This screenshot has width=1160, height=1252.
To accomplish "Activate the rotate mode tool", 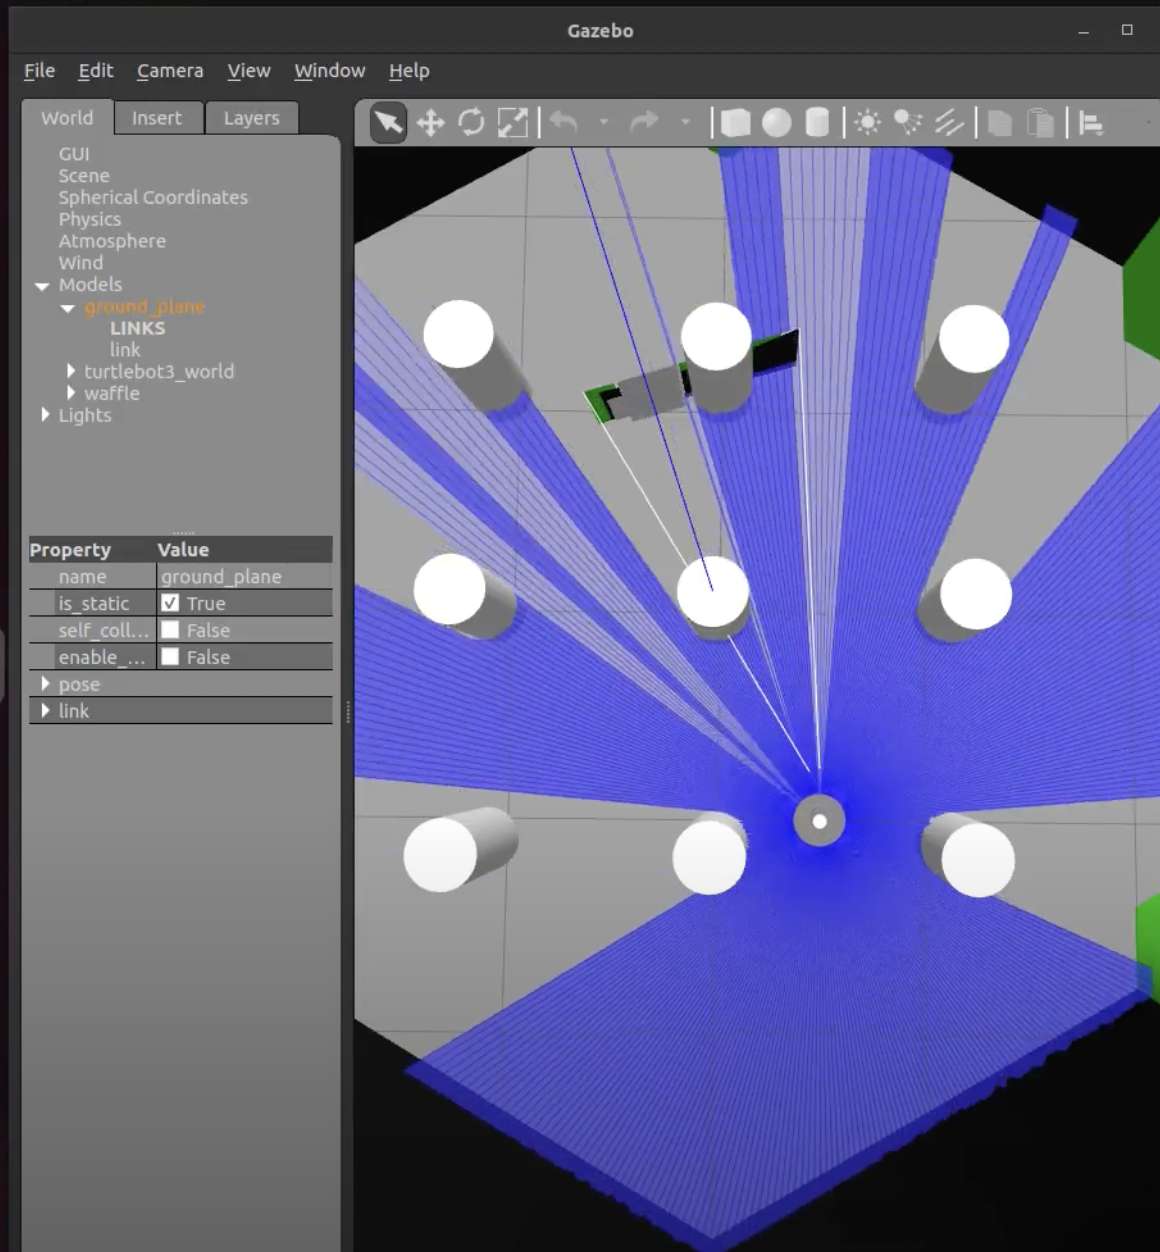I will click(471, 123).
